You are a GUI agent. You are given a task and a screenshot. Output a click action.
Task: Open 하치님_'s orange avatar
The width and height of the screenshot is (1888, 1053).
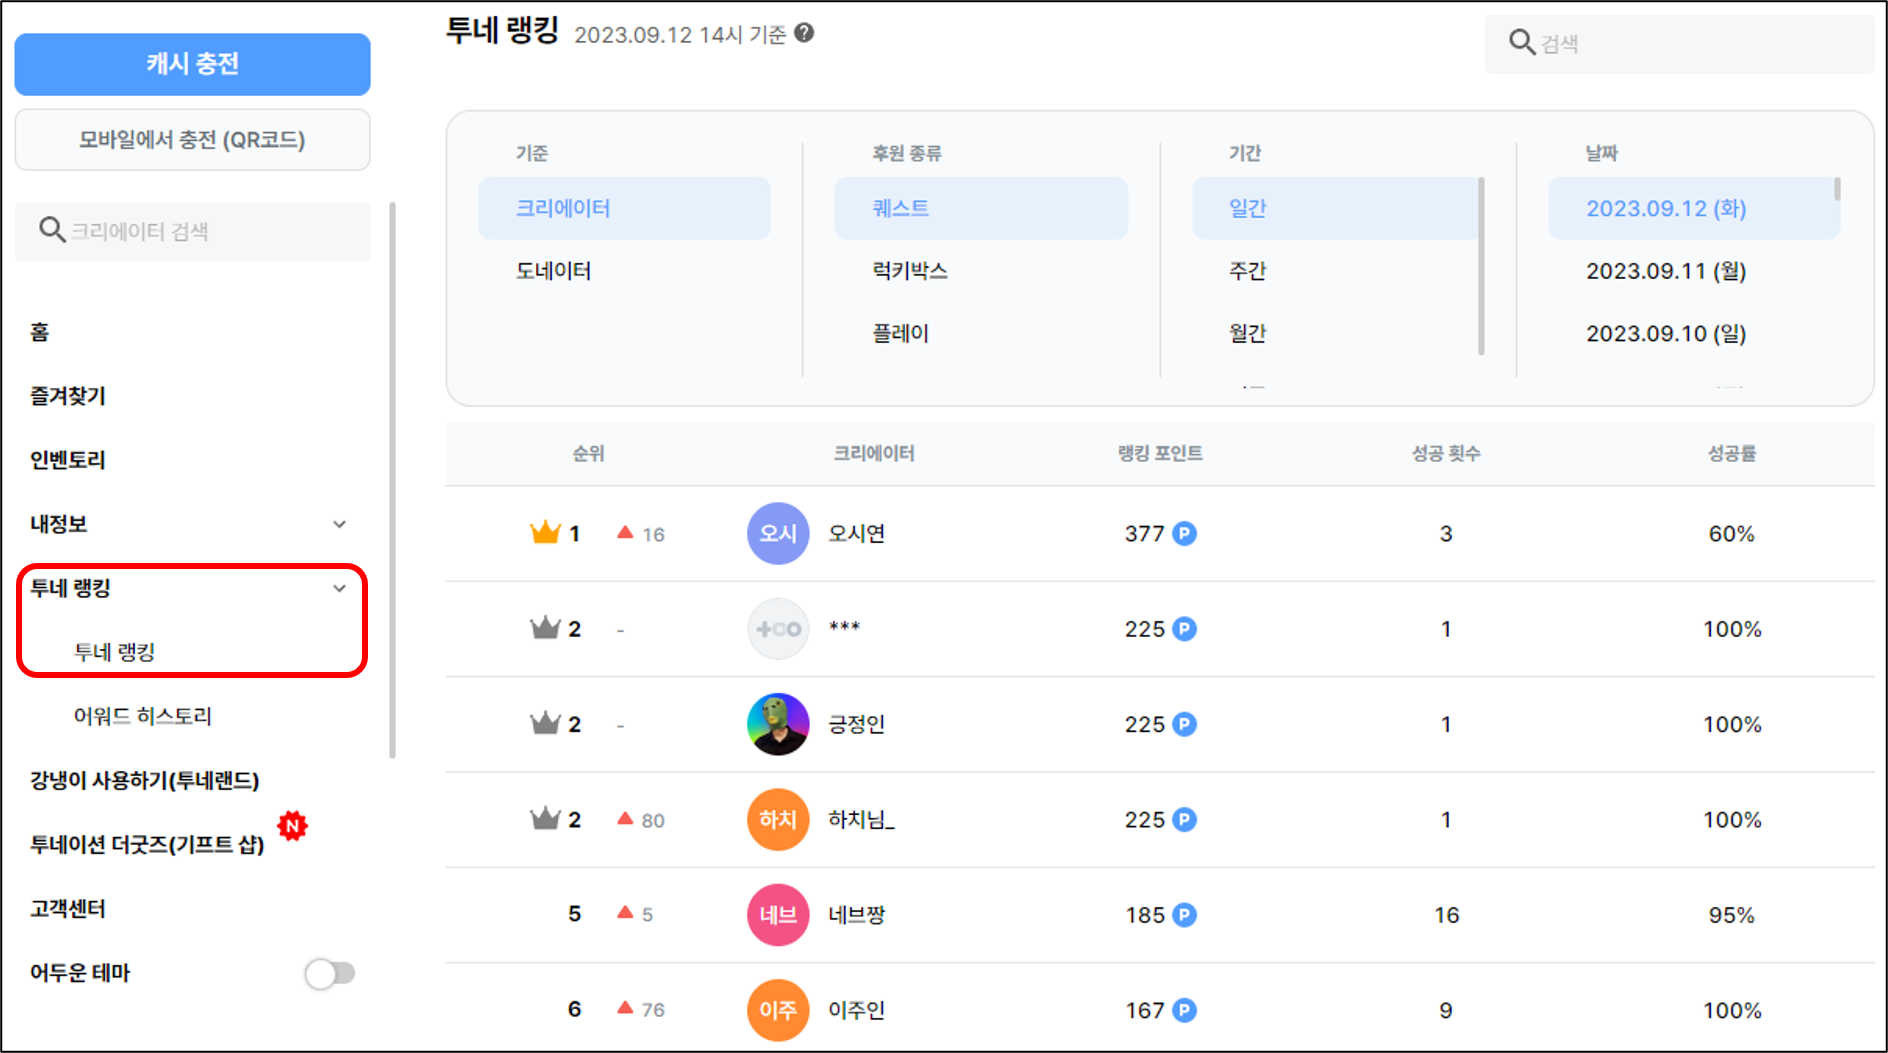tap(778, 819)
